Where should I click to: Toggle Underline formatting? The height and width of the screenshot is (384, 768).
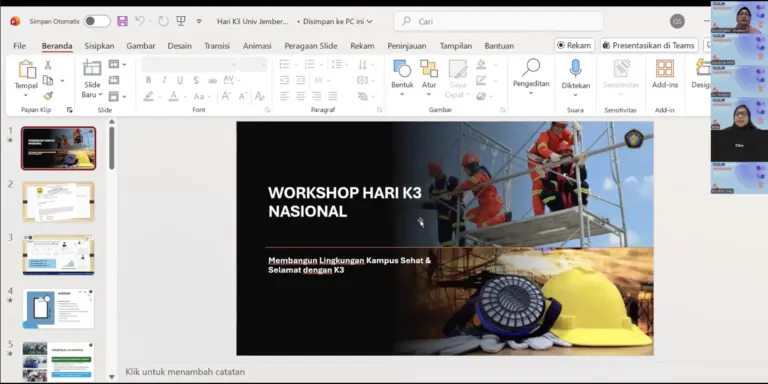(180, 80)
